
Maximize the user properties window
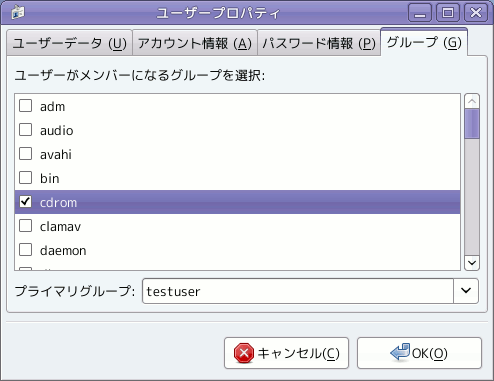point(448,13)
